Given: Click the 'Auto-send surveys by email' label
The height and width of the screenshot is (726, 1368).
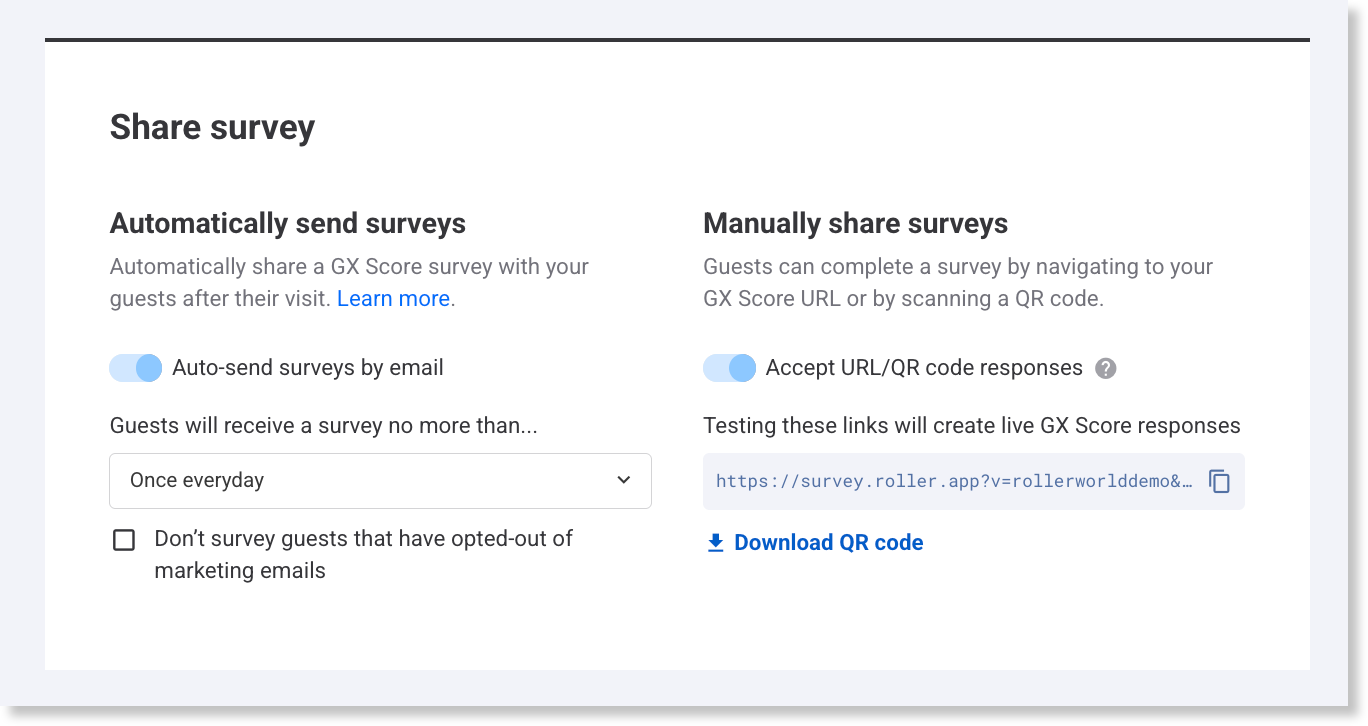Looking at the screenshot, I should (307, 368).
